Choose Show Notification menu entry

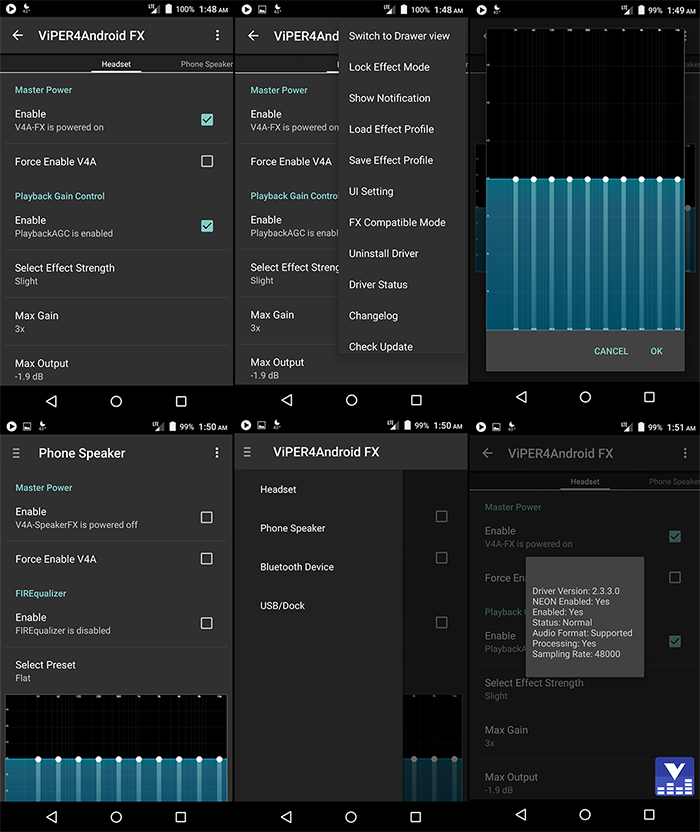tap(402, 98)
